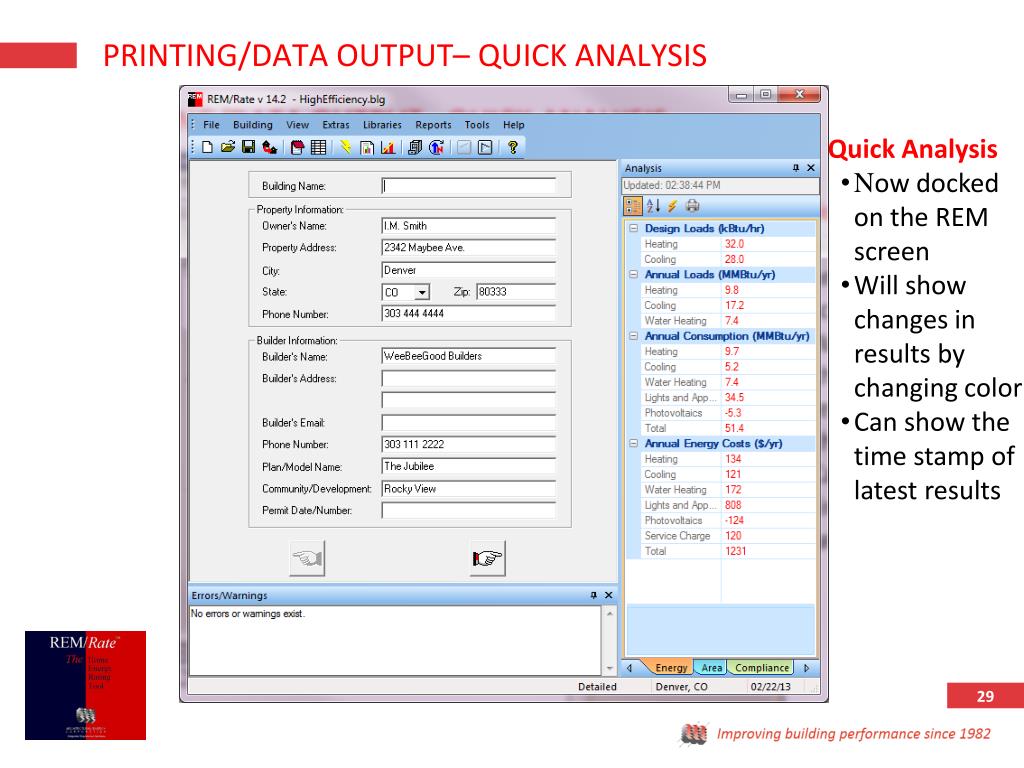Click the pointing-left hand previous page button
This screenshot has height=768, width=1024.
tap(307, 558)
